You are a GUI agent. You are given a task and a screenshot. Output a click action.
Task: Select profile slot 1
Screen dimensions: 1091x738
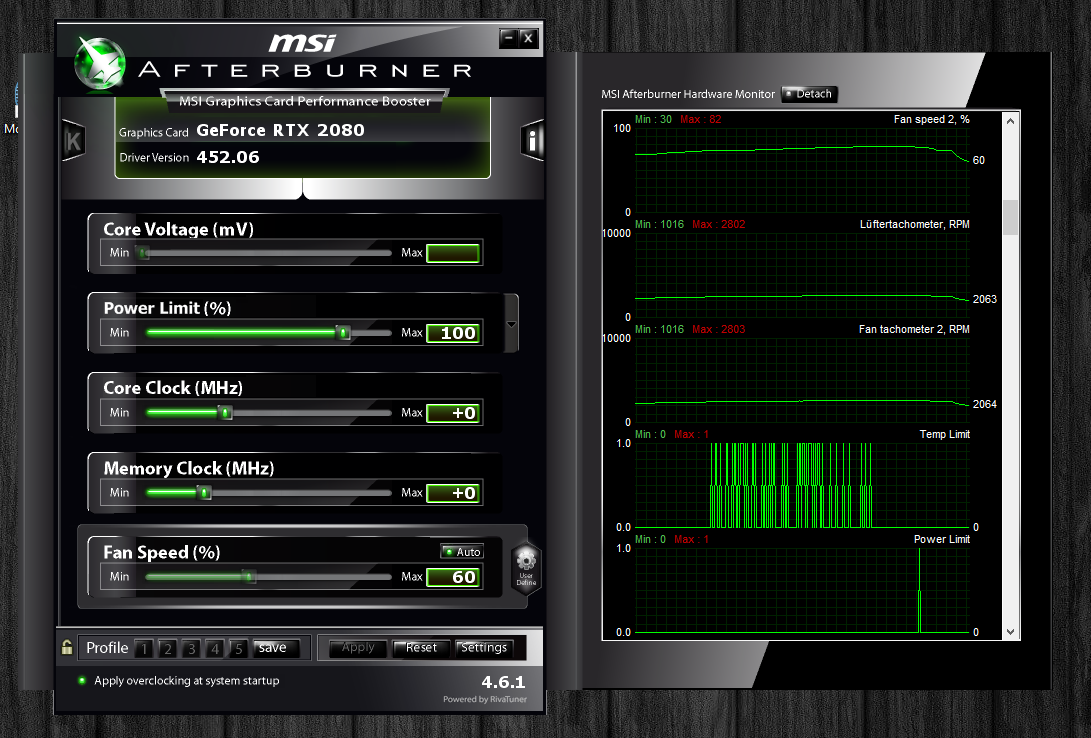point(144,648)
